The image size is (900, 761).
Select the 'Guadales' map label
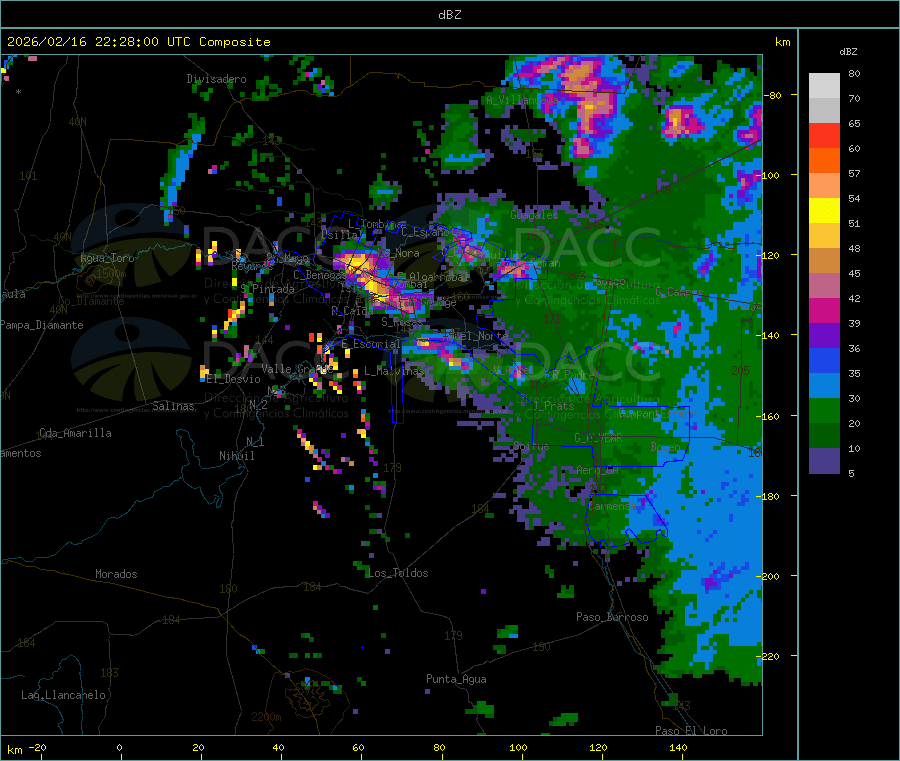coord(534,215)
